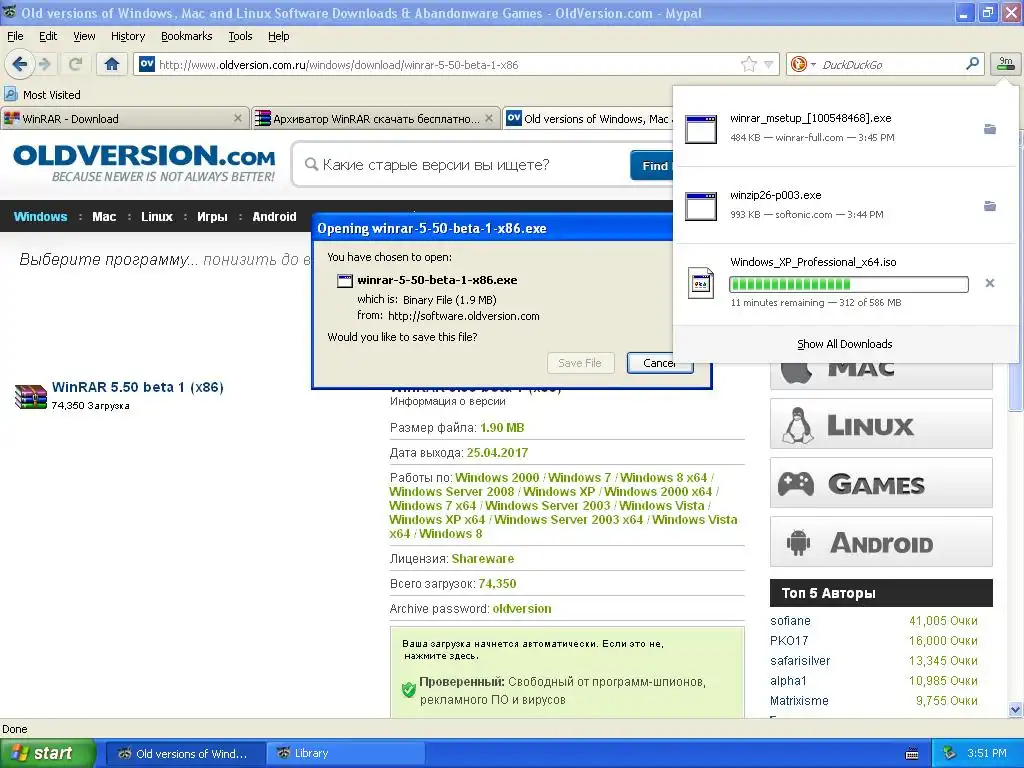1024x768 pixels.
Task: Switch to the WinRAR - Download tab
Action: pyautogui.click(x=124, y=118)
